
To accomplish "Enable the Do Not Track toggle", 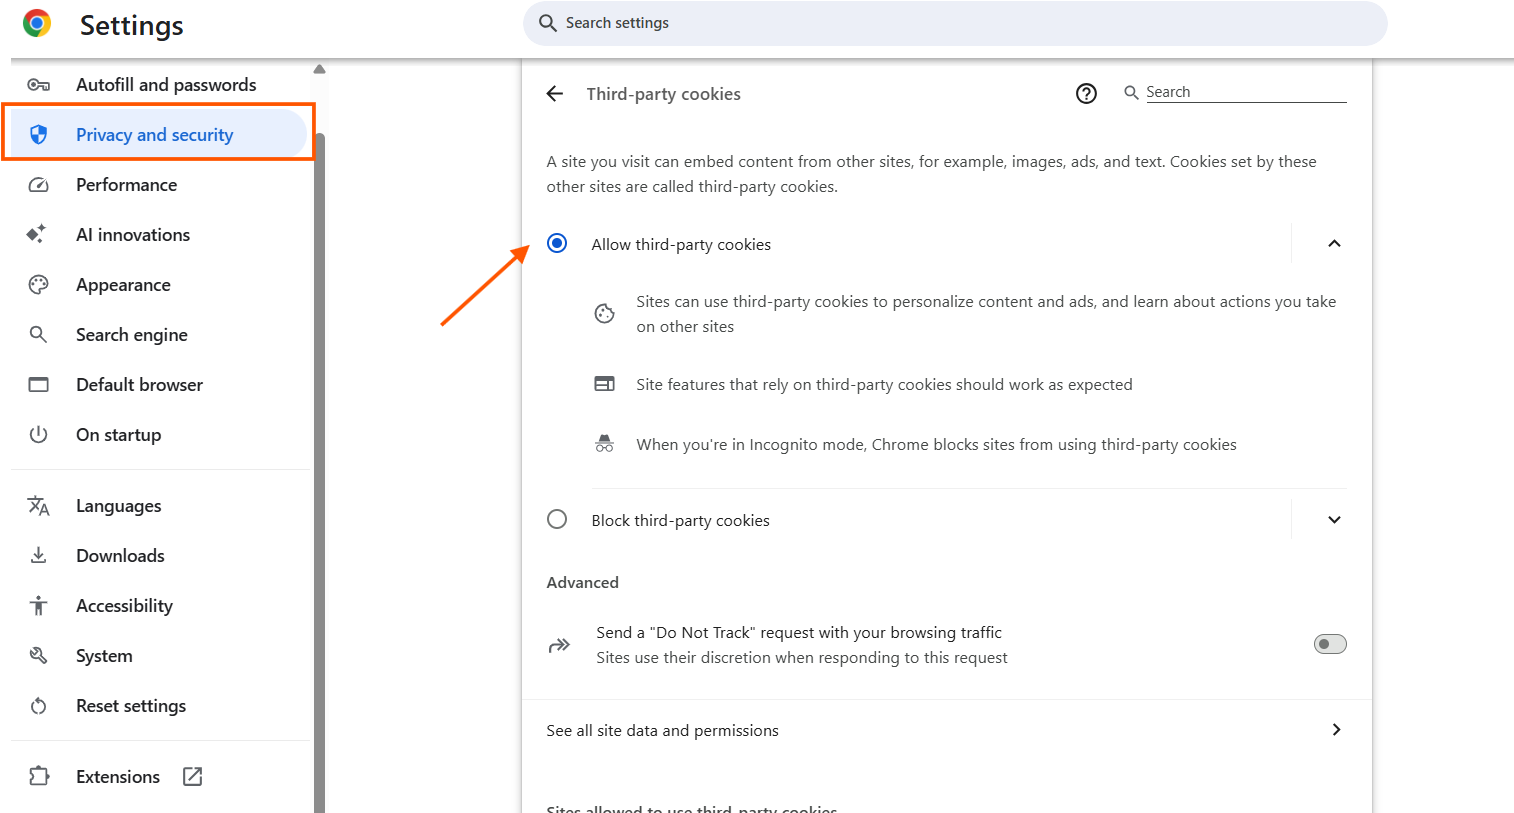I will [x=1330, y=645].
